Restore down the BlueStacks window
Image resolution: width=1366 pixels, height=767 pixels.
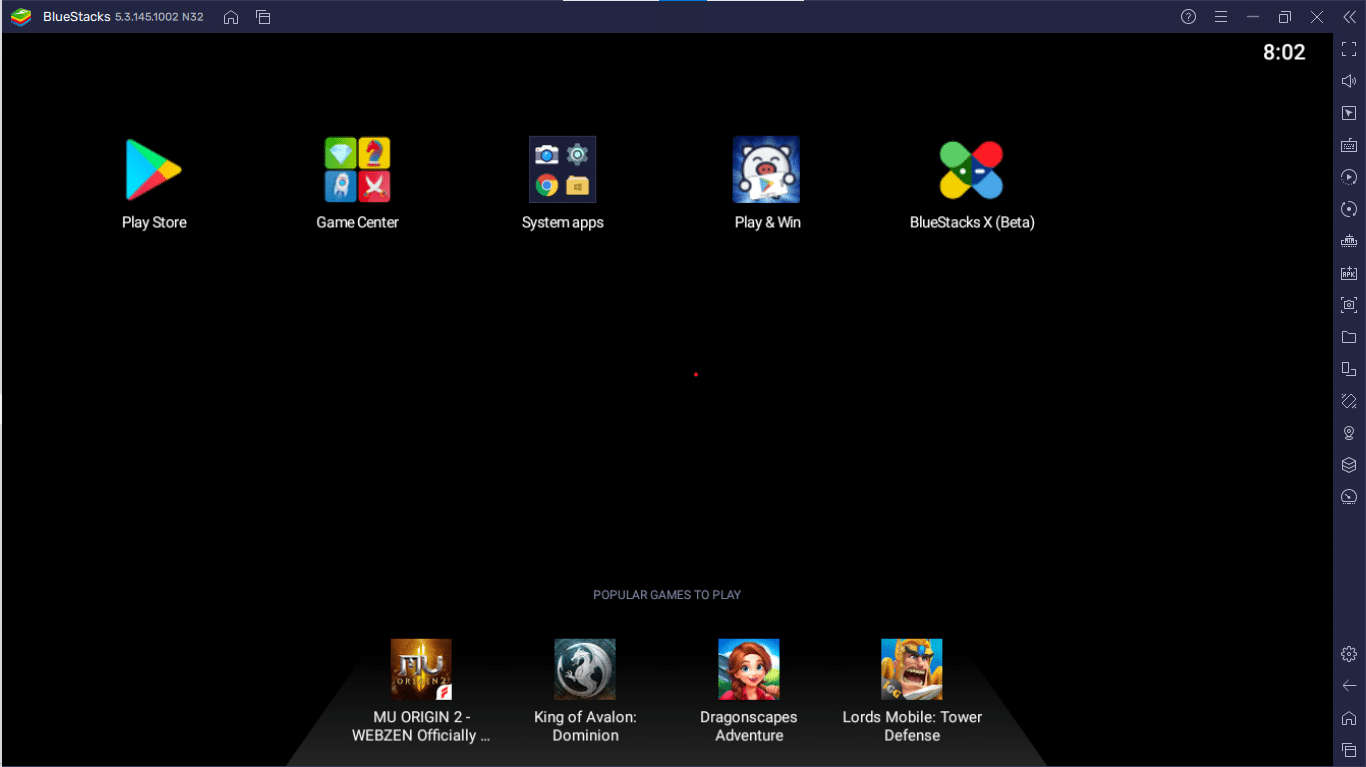coord(1285,17)
